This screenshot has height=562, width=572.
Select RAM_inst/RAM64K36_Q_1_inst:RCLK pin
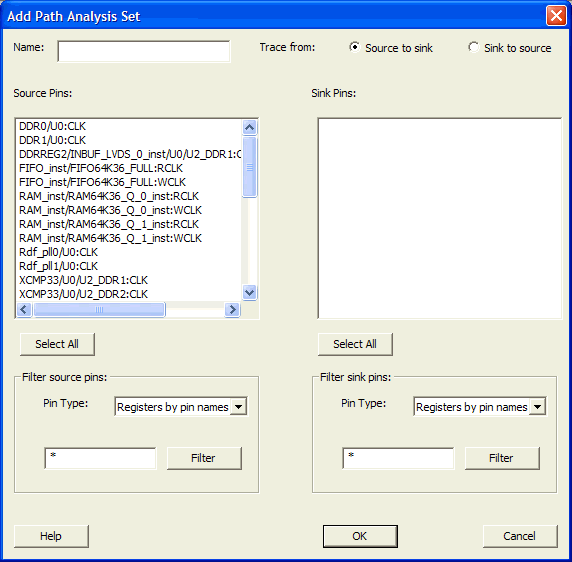pyautogui.click(x=109, y=224)
